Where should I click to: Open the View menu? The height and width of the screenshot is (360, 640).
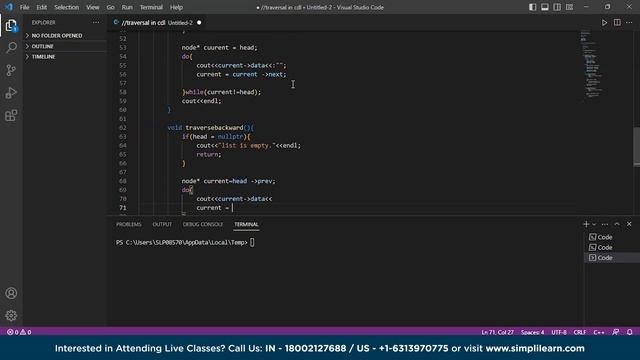point(93,7)
